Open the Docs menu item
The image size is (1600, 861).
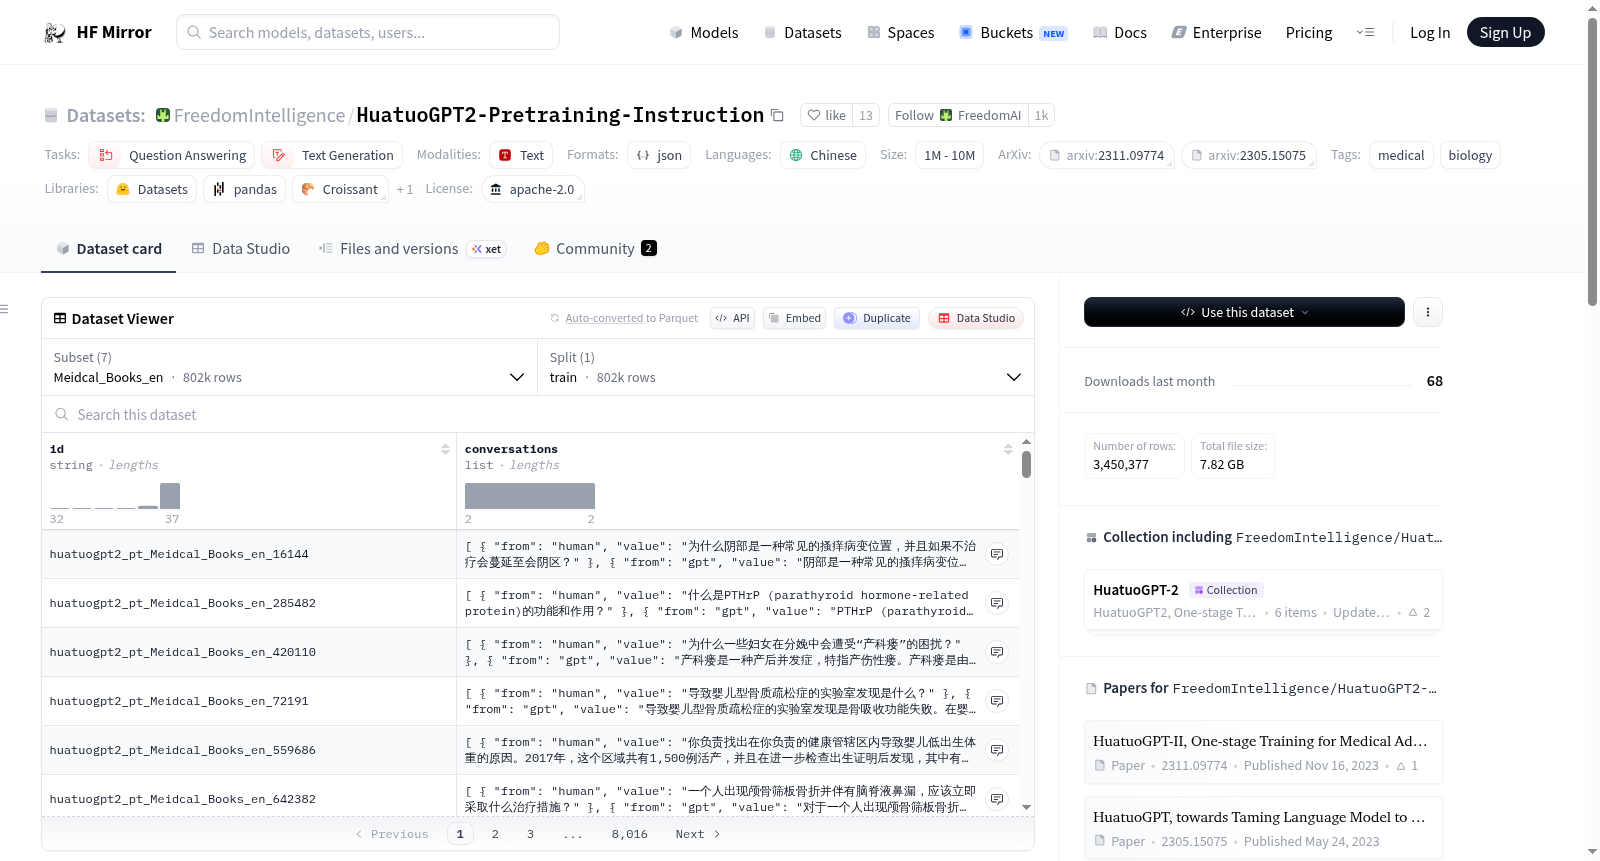point(1120,33)
